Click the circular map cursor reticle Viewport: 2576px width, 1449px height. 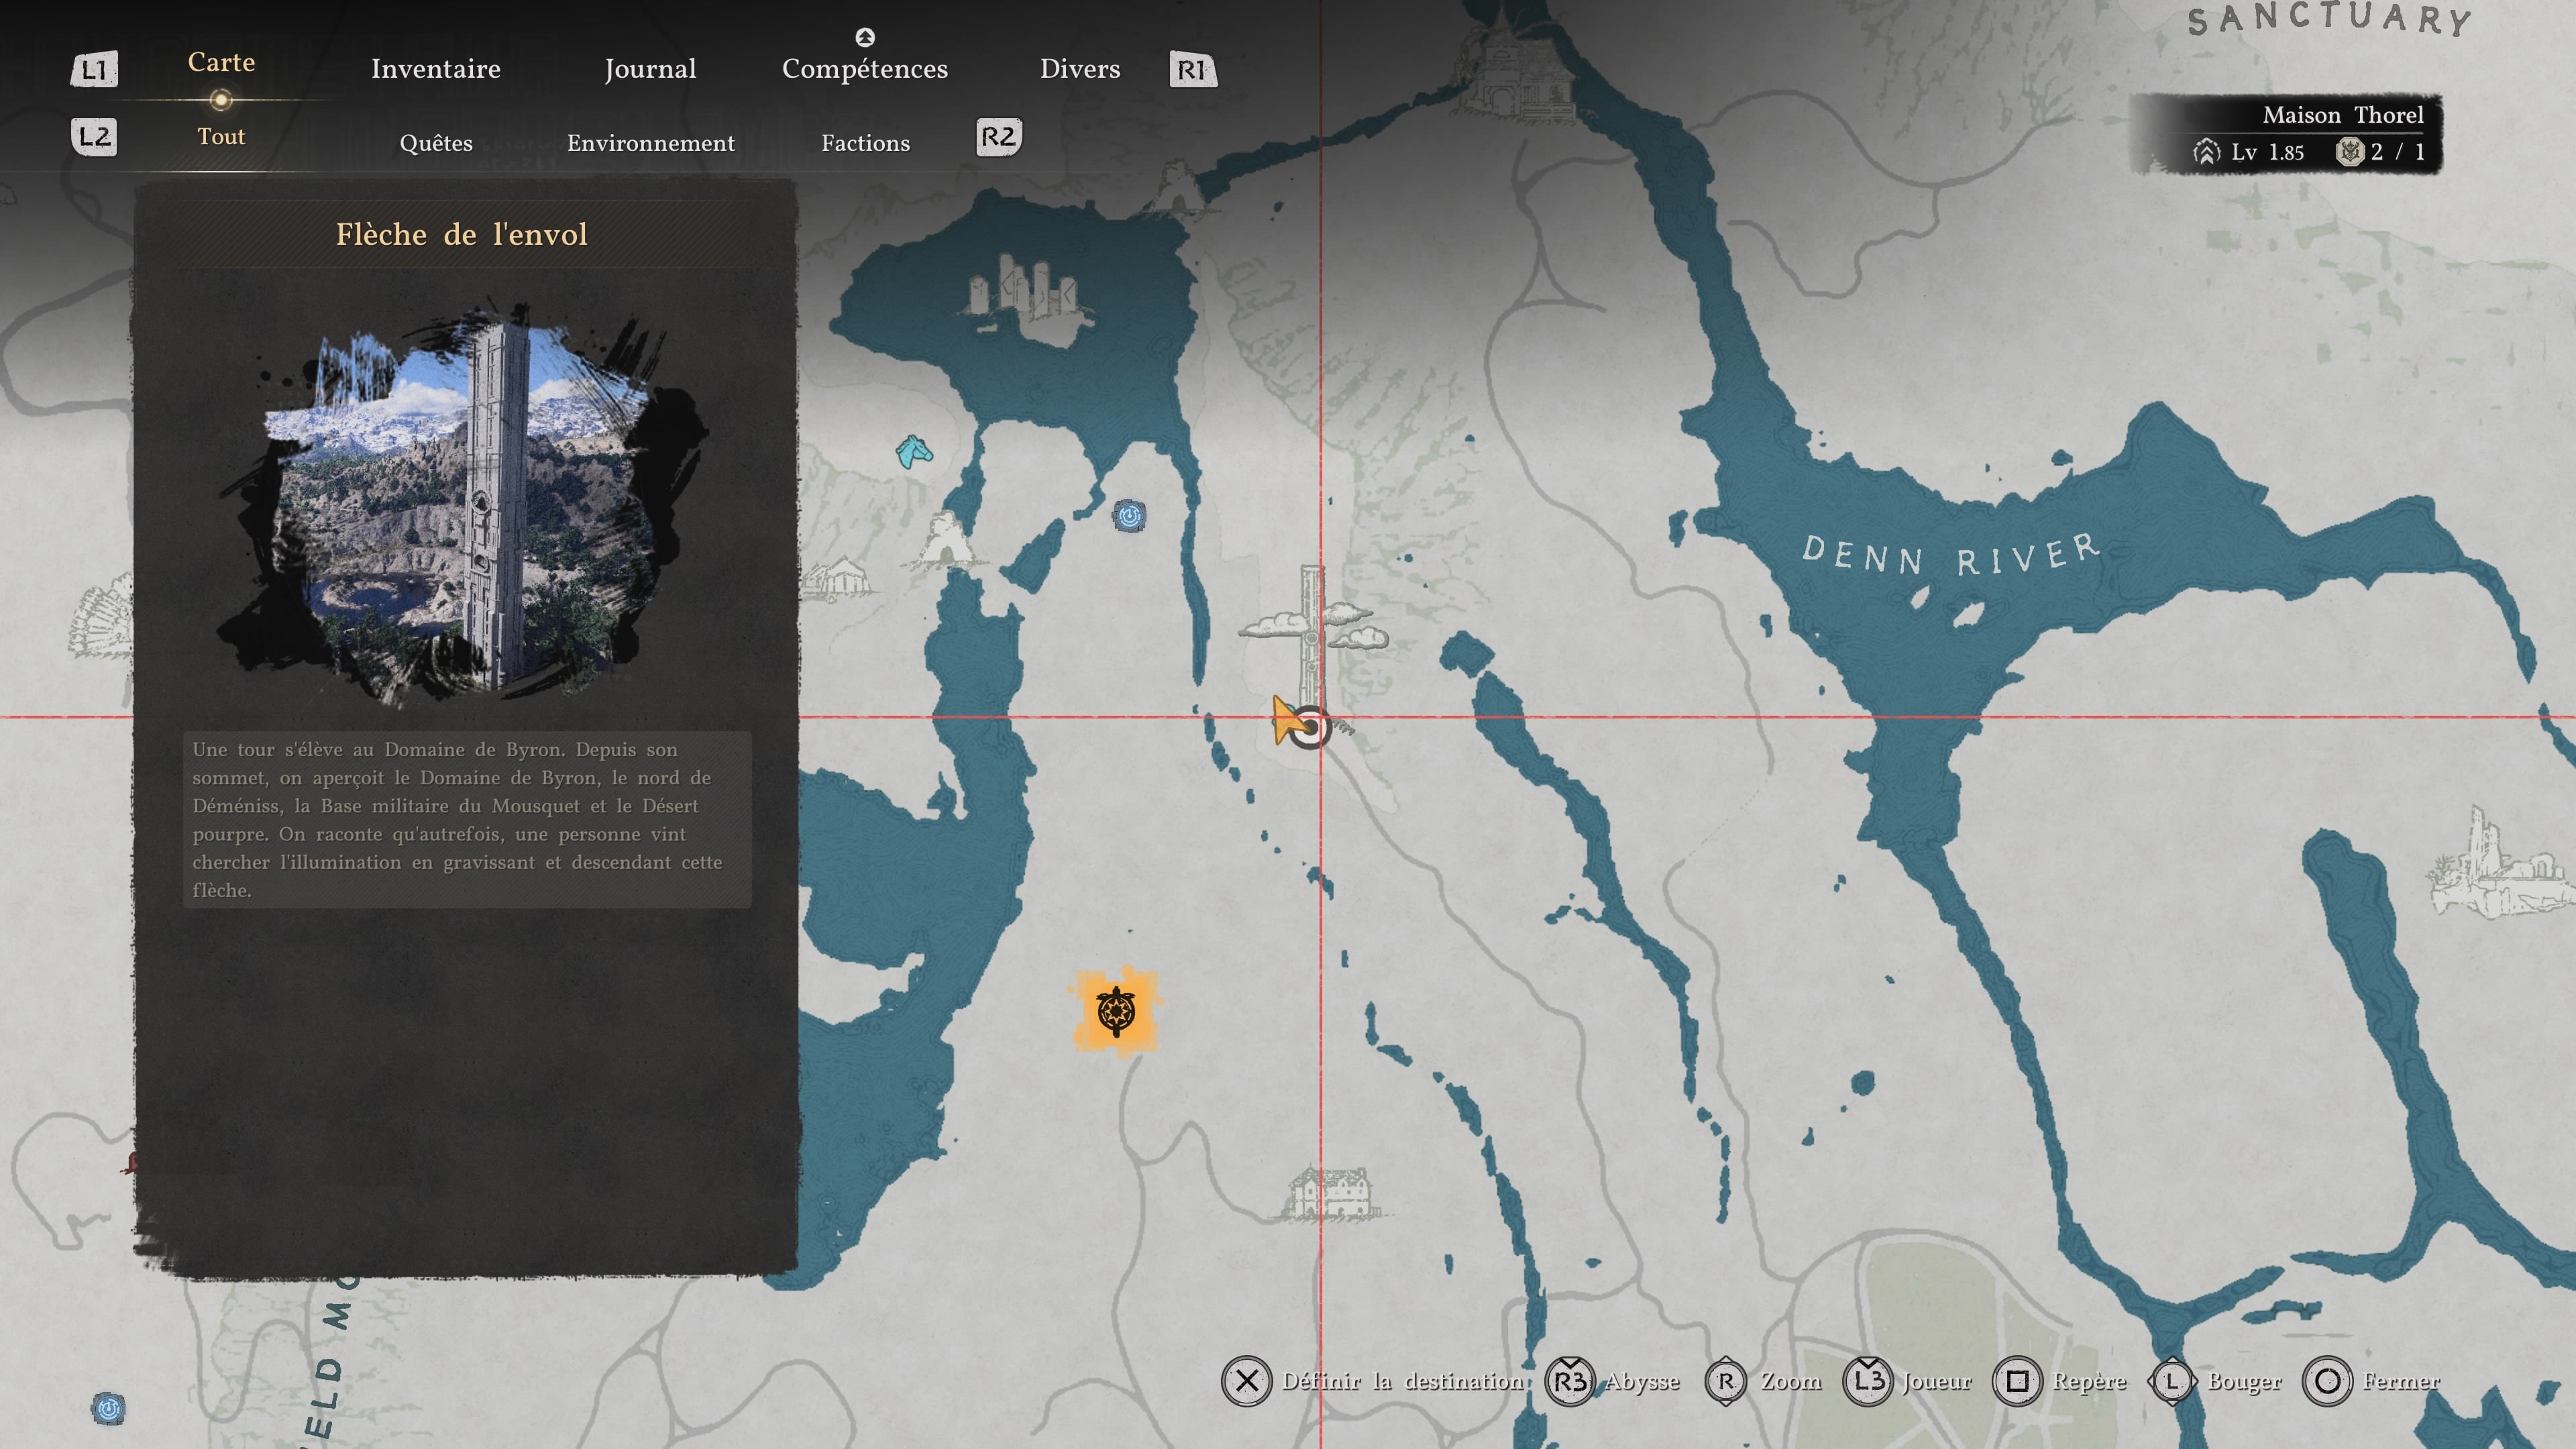[1309, 727]
